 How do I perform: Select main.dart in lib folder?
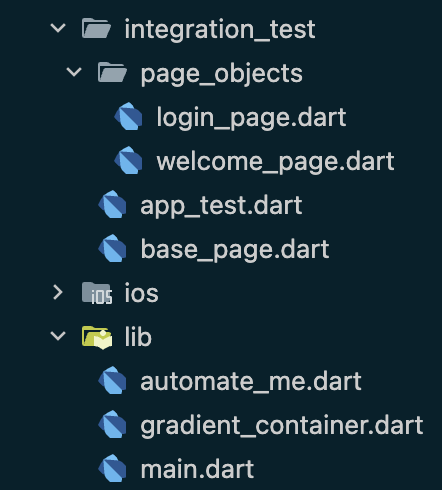pyautogui.click(x=197, y=469)
